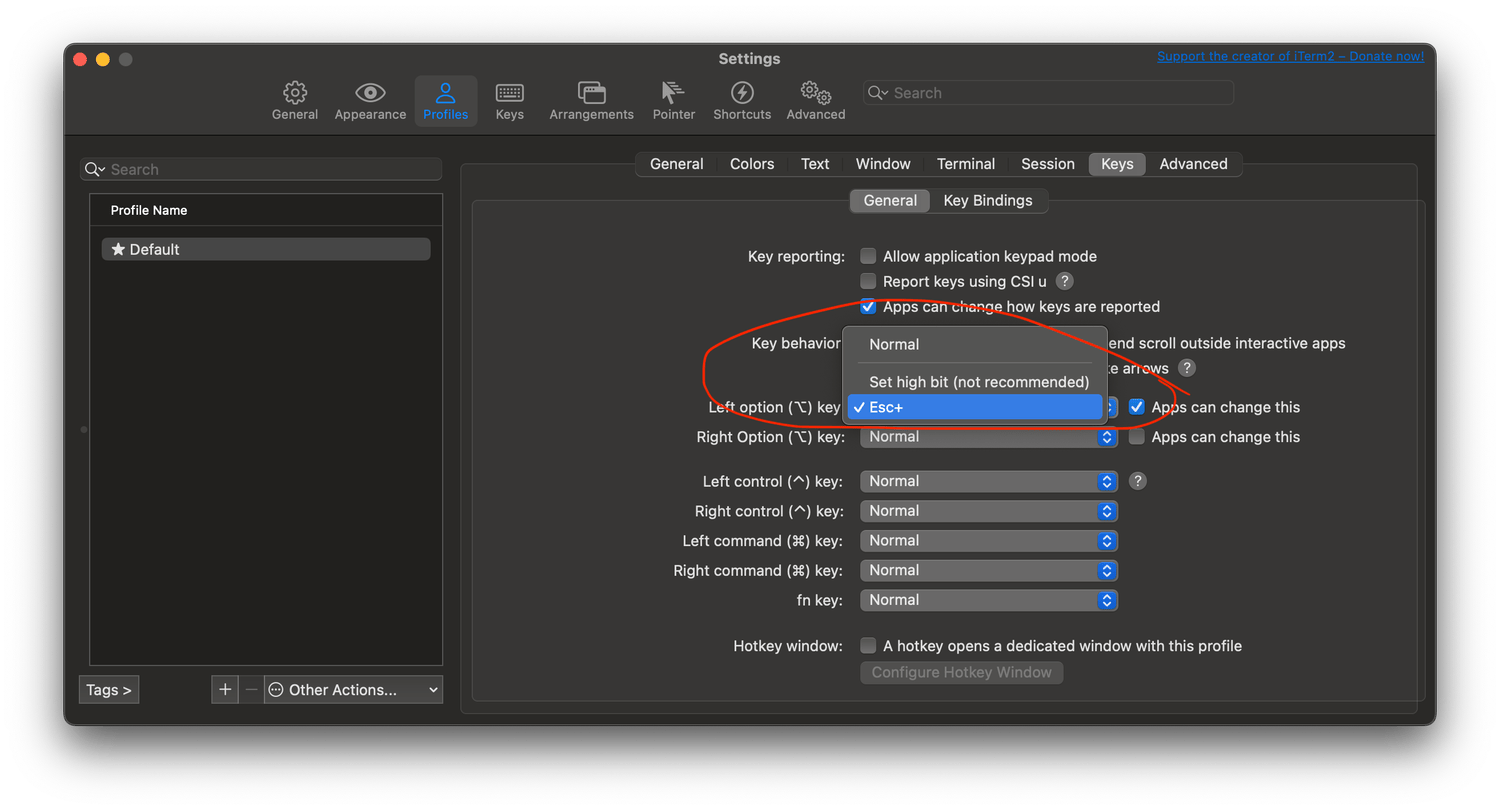Open the General settings pane

click(295, 100)
